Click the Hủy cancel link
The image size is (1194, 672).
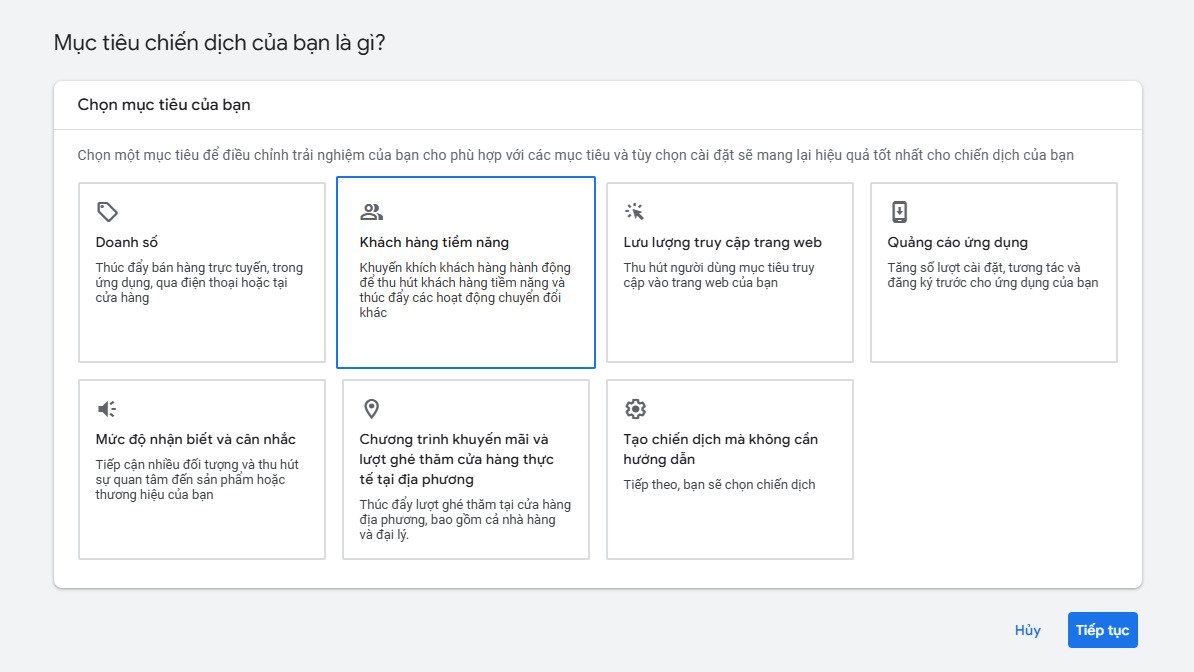[1027, 630]
